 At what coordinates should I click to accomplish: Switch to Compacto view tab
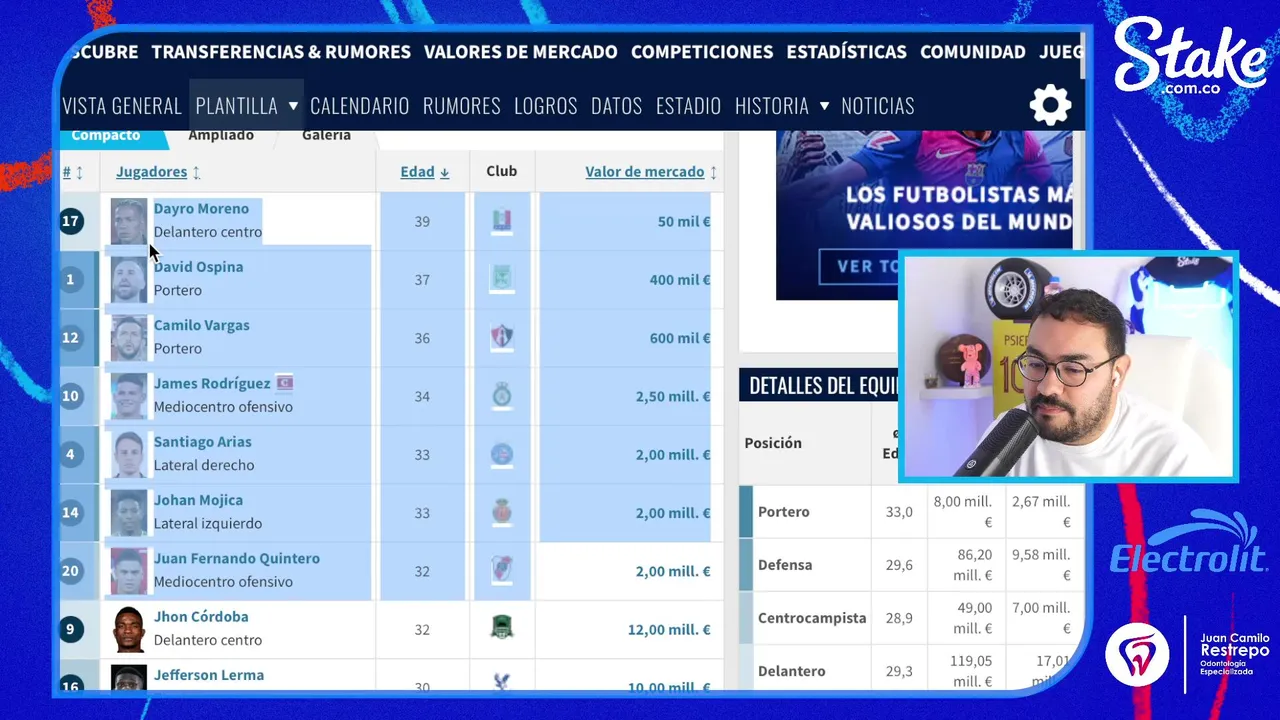click(106, 136)
